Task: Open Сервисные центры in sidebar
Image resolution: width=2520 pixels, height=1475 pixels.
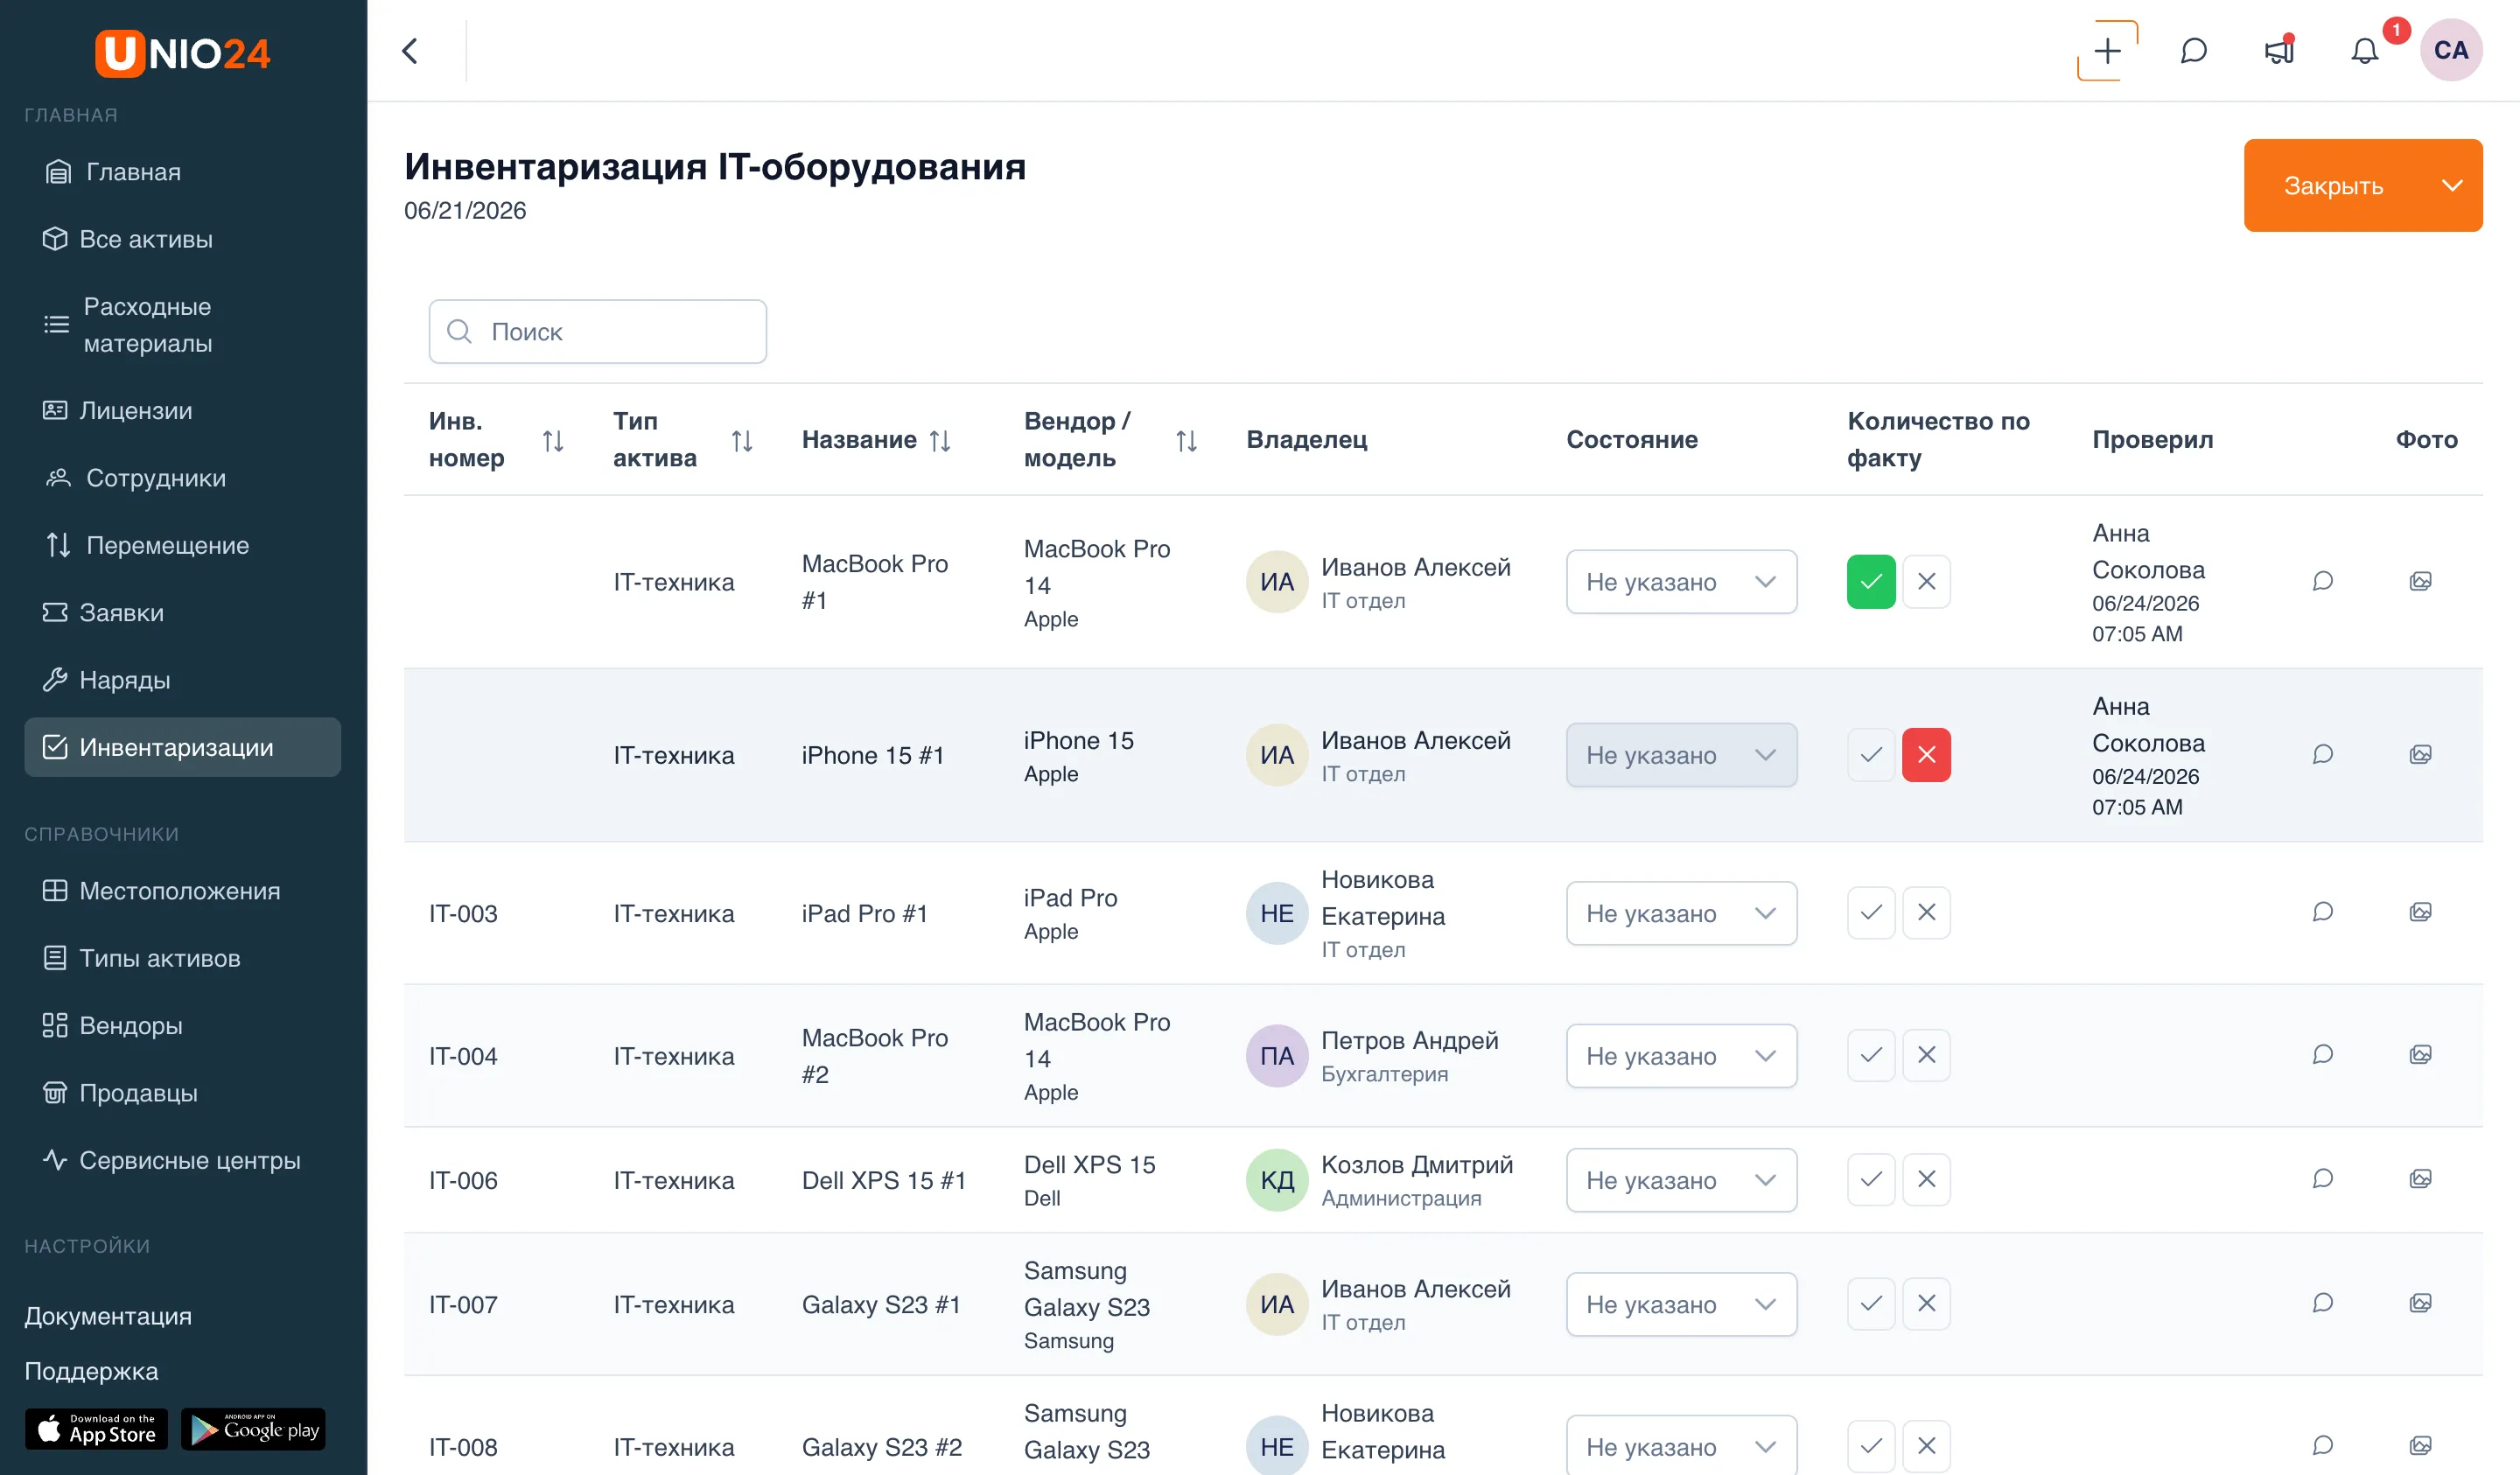Action: pos(182,1160)
